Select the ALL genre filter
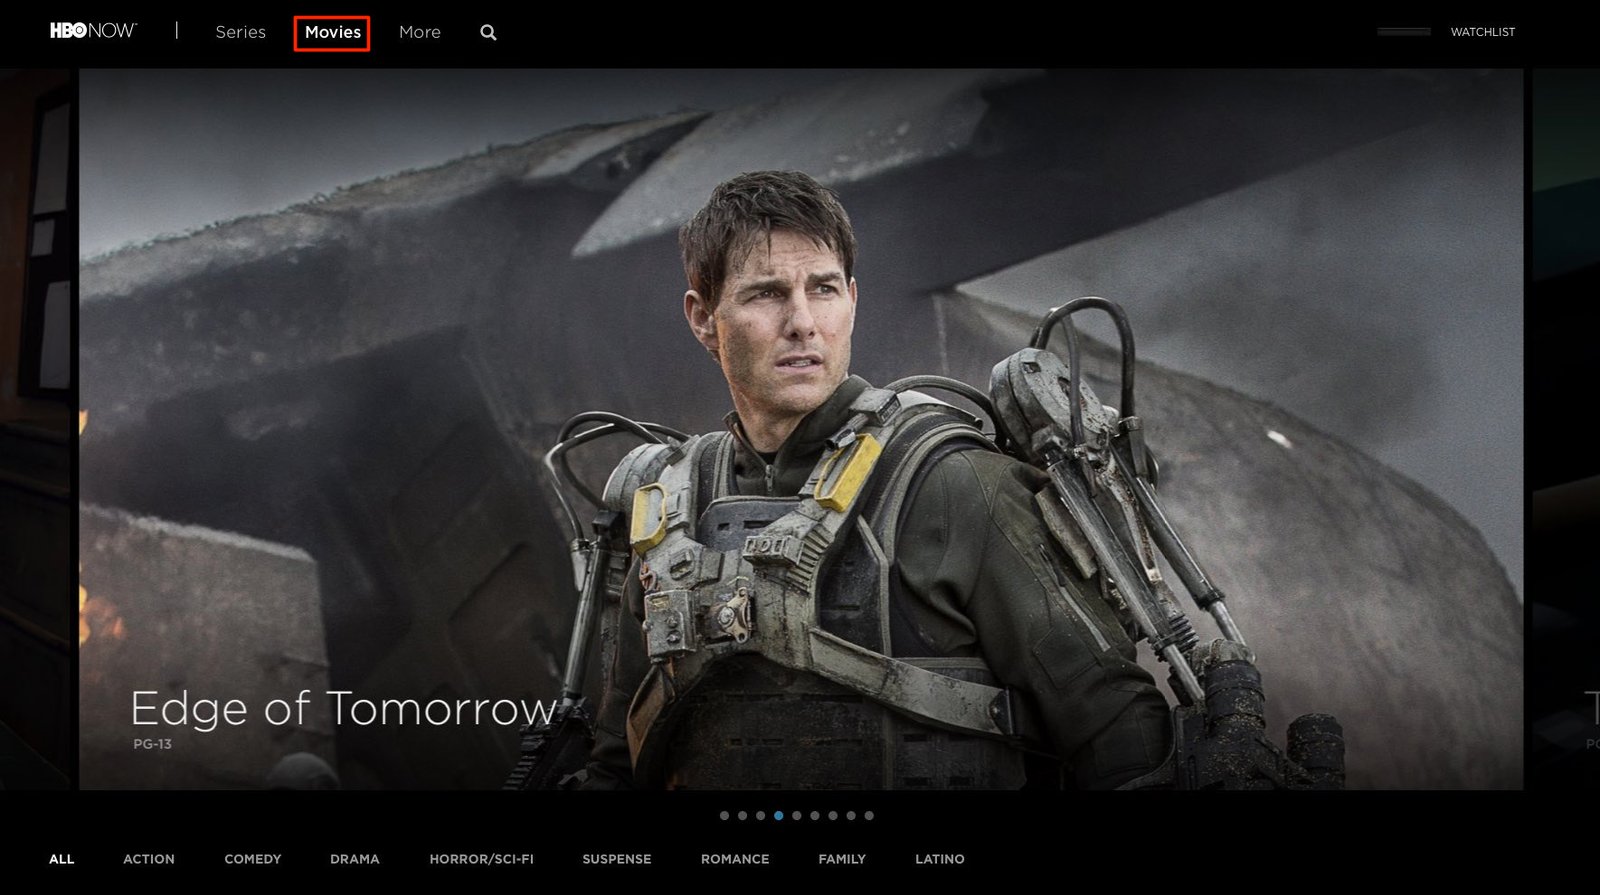 pyautogui.click(x=62, y=859)
